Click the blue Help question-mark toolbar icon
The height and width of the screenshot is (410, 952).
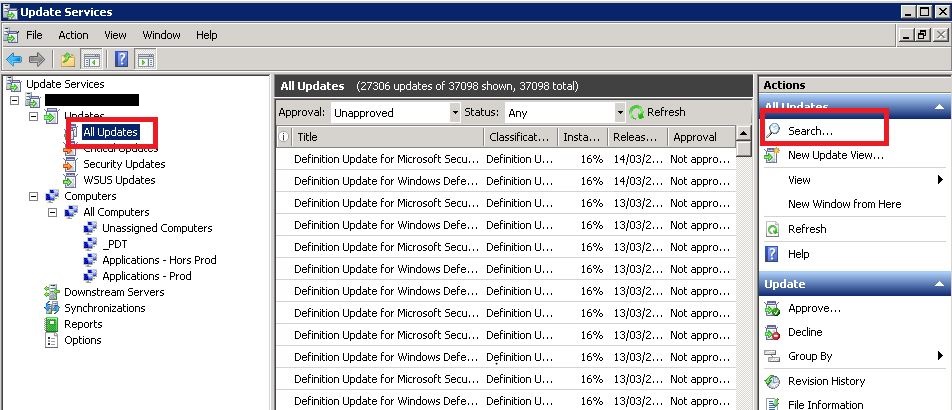click(121, 60)
